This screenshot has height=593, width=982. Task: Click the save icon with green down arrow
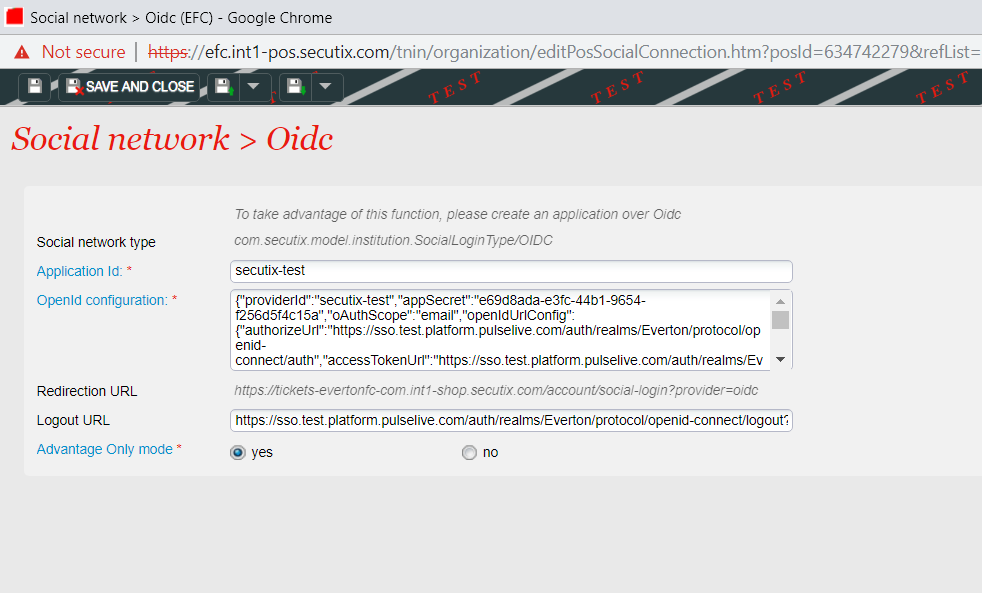click(x=295, y=87)
